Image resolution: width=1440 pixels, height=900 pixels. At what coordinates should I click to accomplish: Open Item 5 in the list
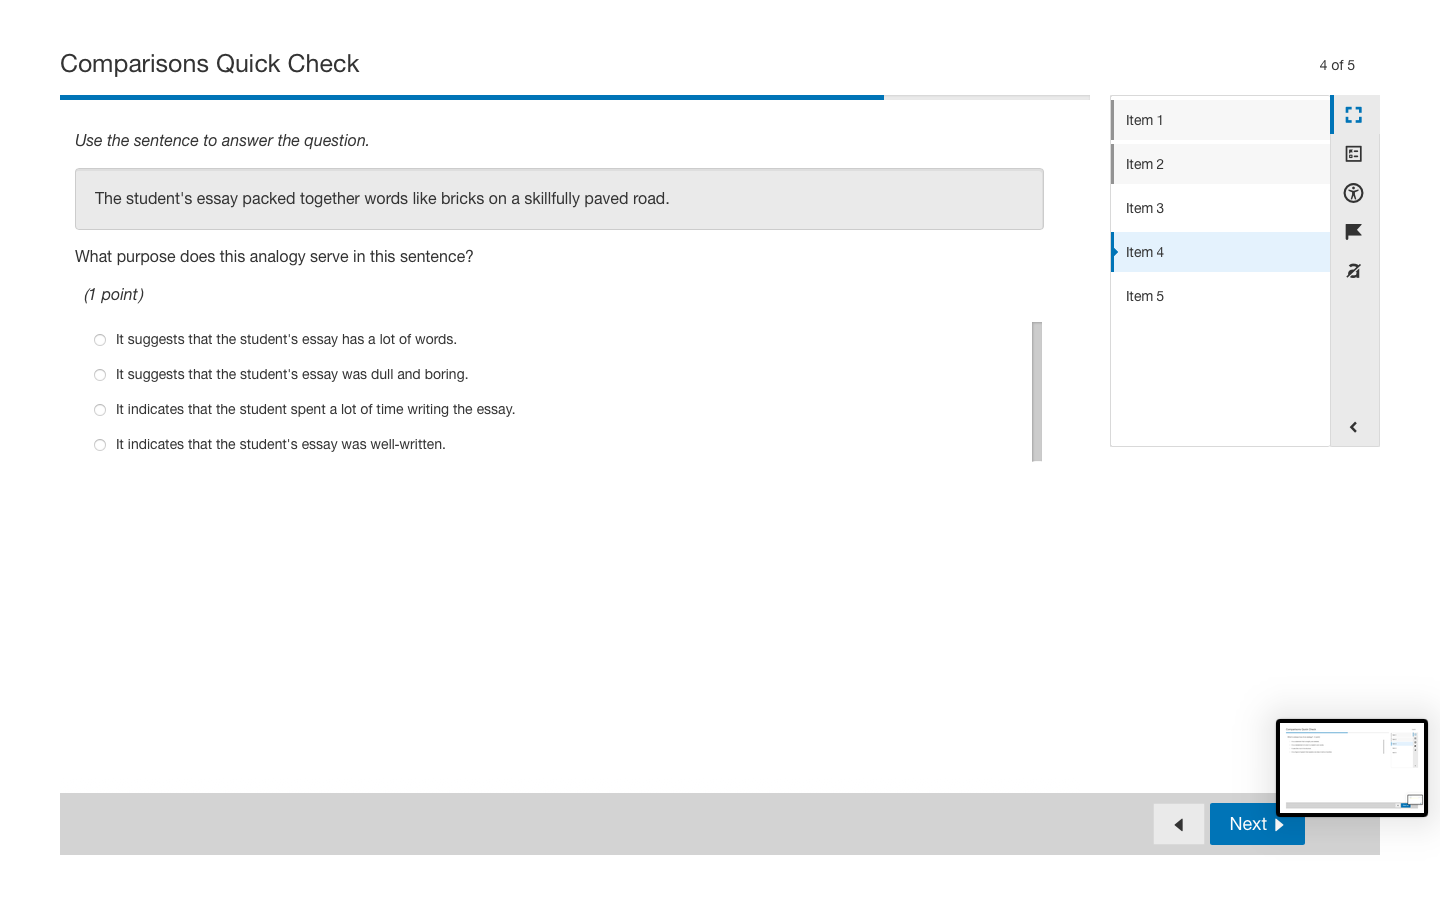[x=1220, y=296]
